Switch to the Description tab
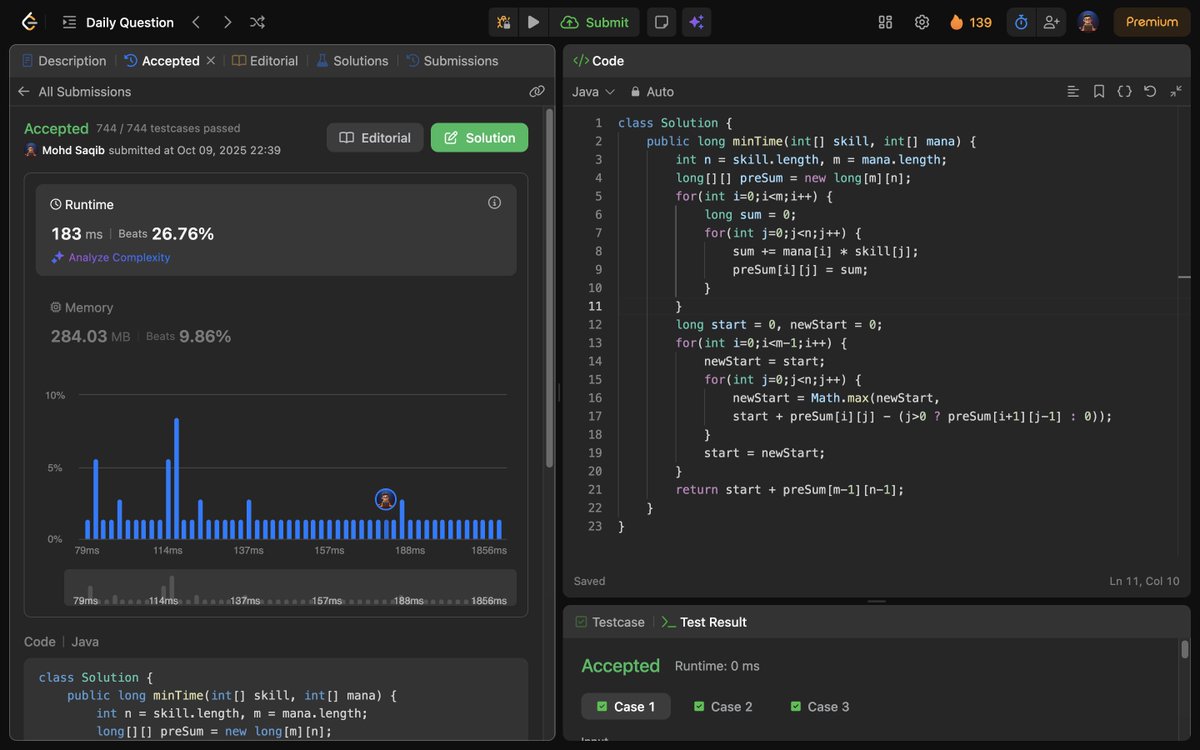Viewport: 1200px width, 750px height. click(63, 61)
